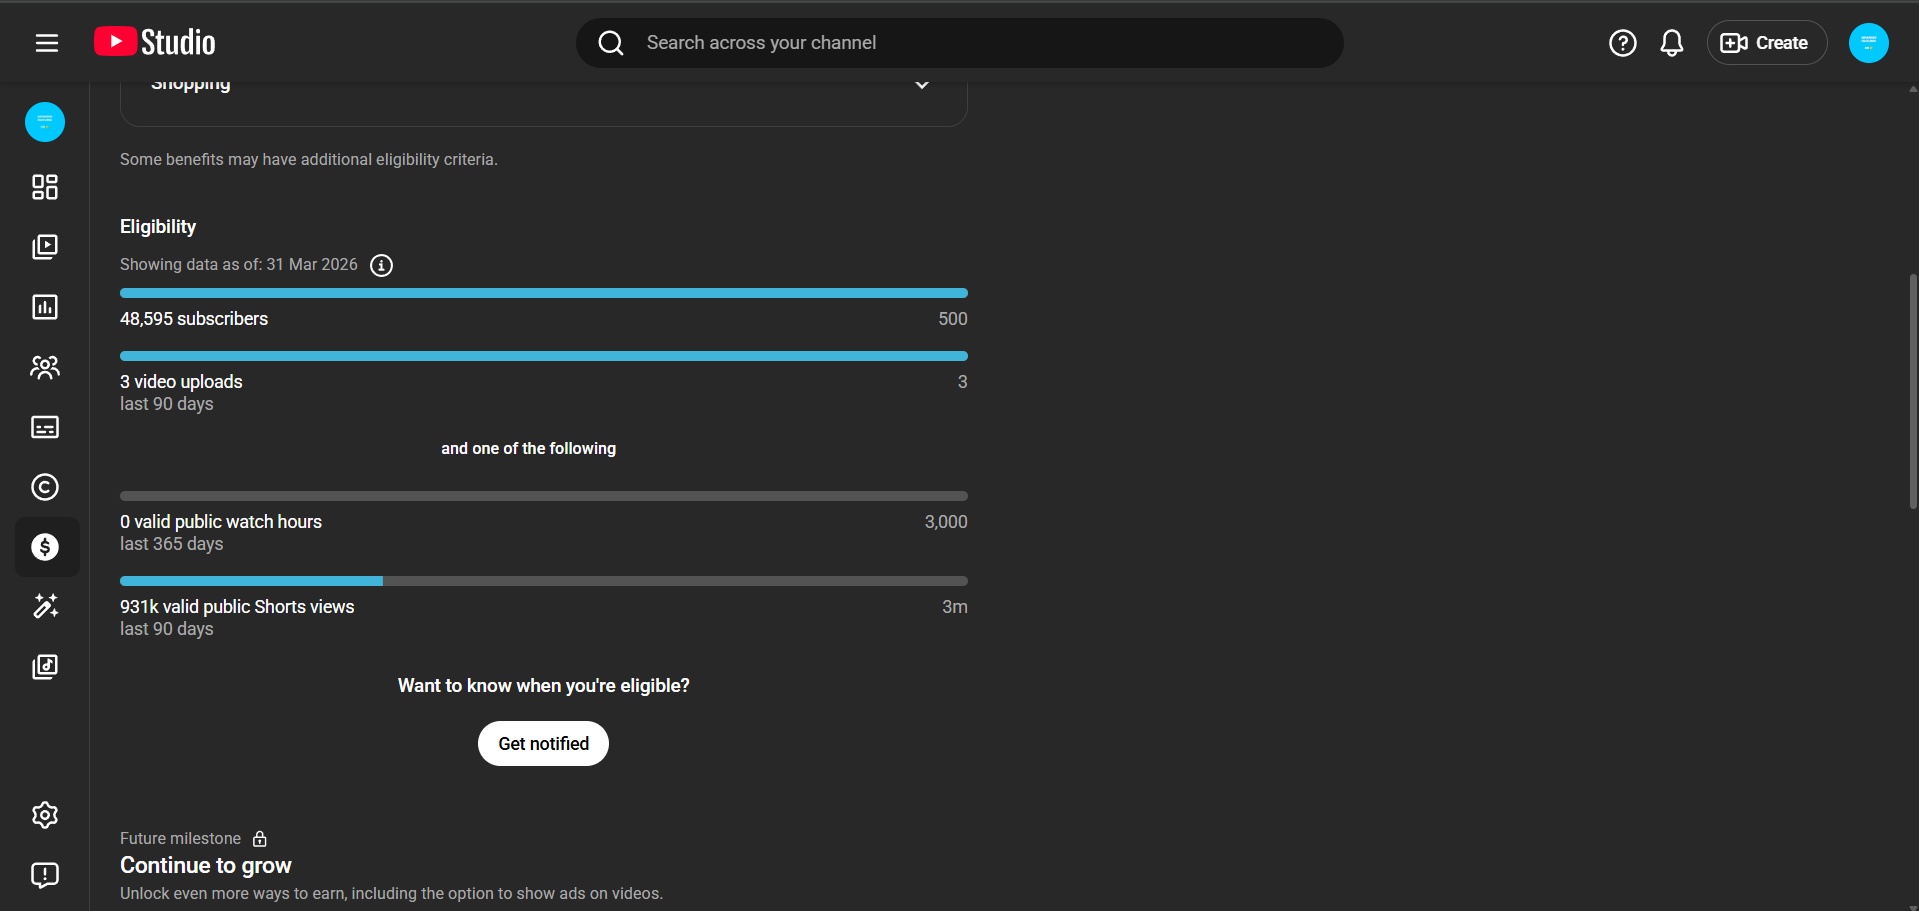Image resolution: width=1919 pixels, height=911 pixels.
Task: Open the Copyright sidebar icon
Action: pyautogui.click(x=45, y=487)
